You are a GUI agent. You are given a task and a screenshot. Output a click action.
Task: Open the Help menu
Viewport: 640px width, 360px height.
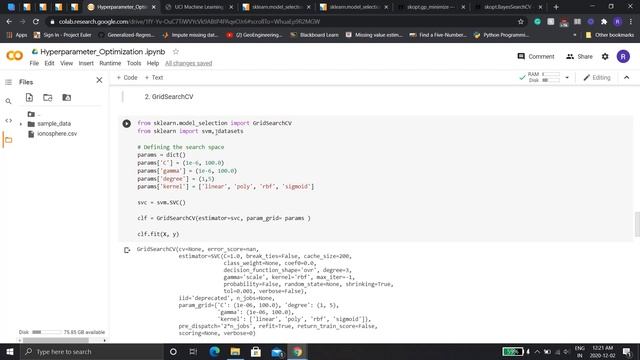click(153, 63)
